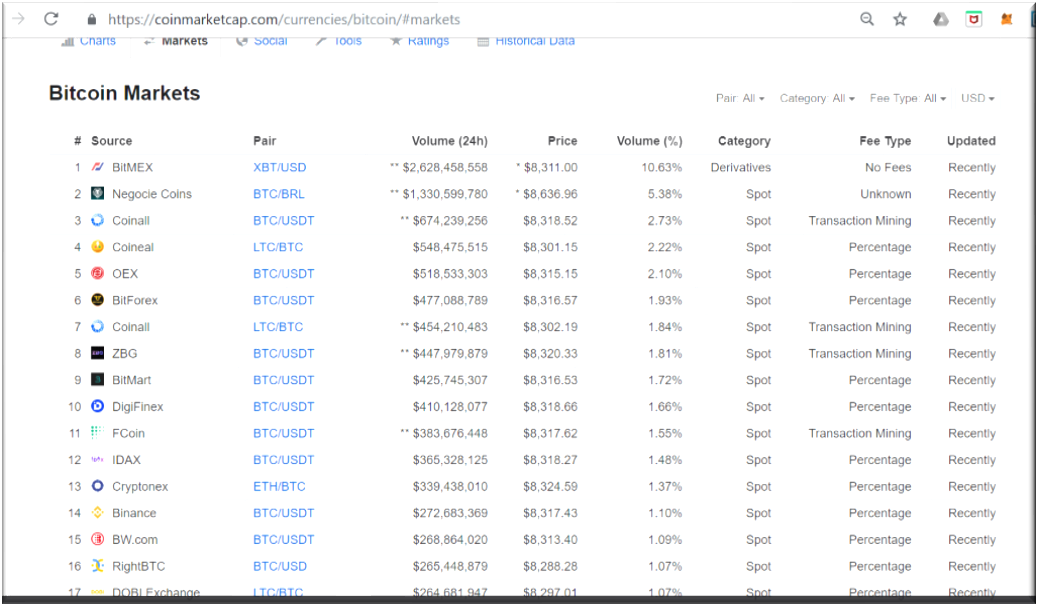The image size is (1038, 606).
Task: Click the Coineal logo icon
Action: tap(97, 246)
